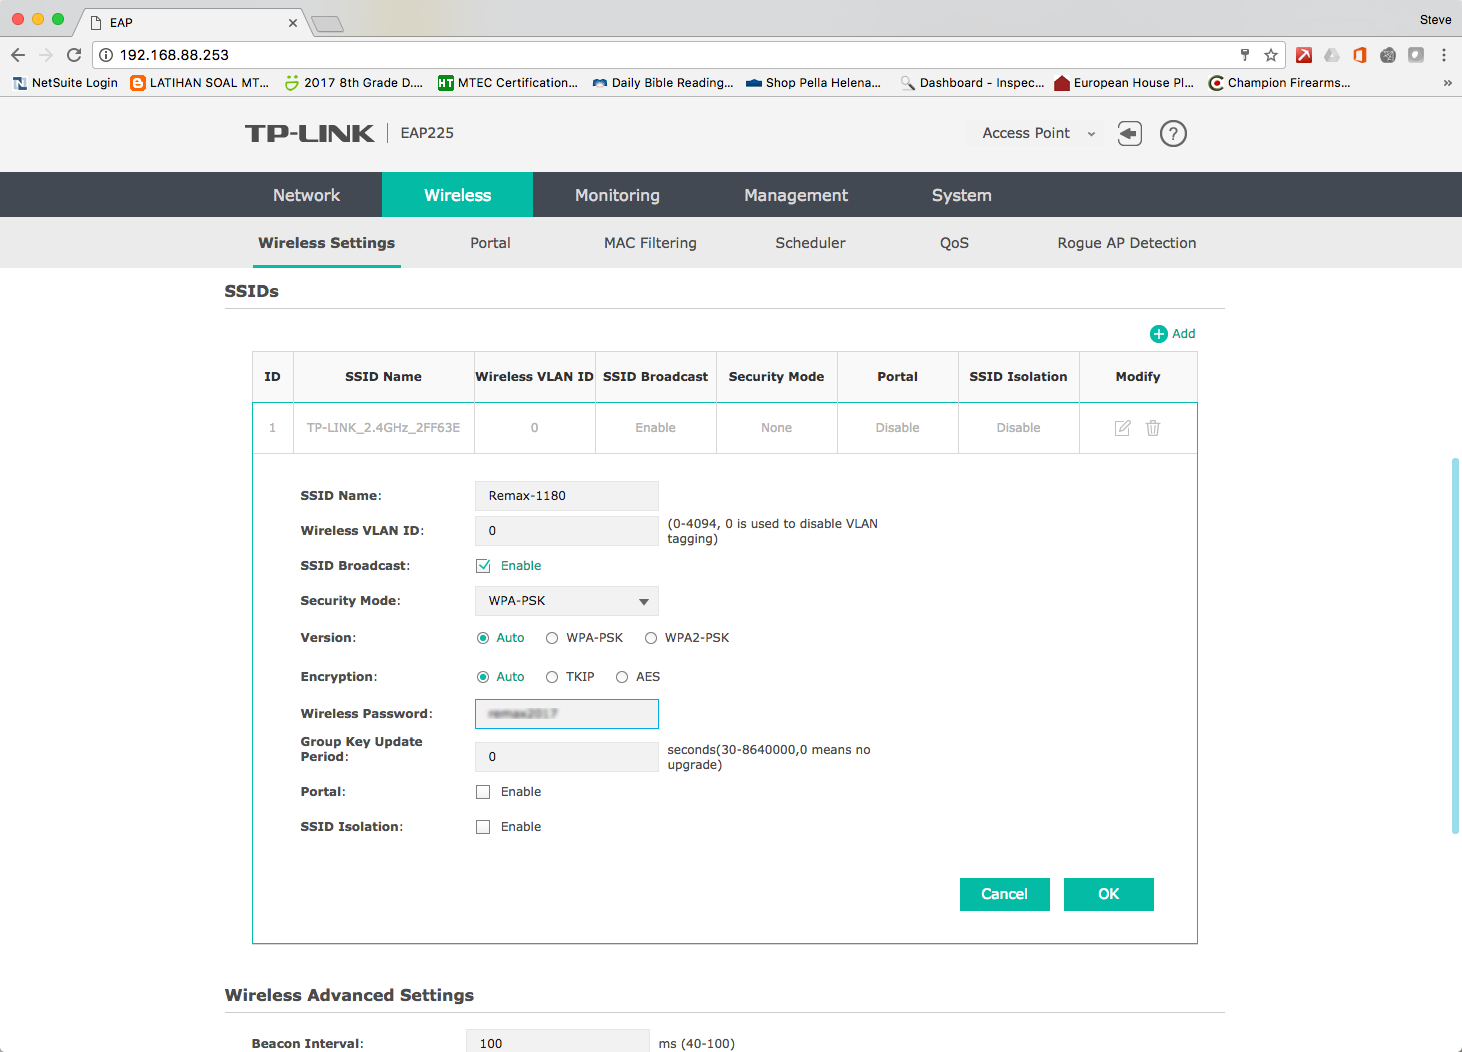The image size is (1462, 1052).
Task: Bookmark this page with the star icon
Action: (1271, 55)
